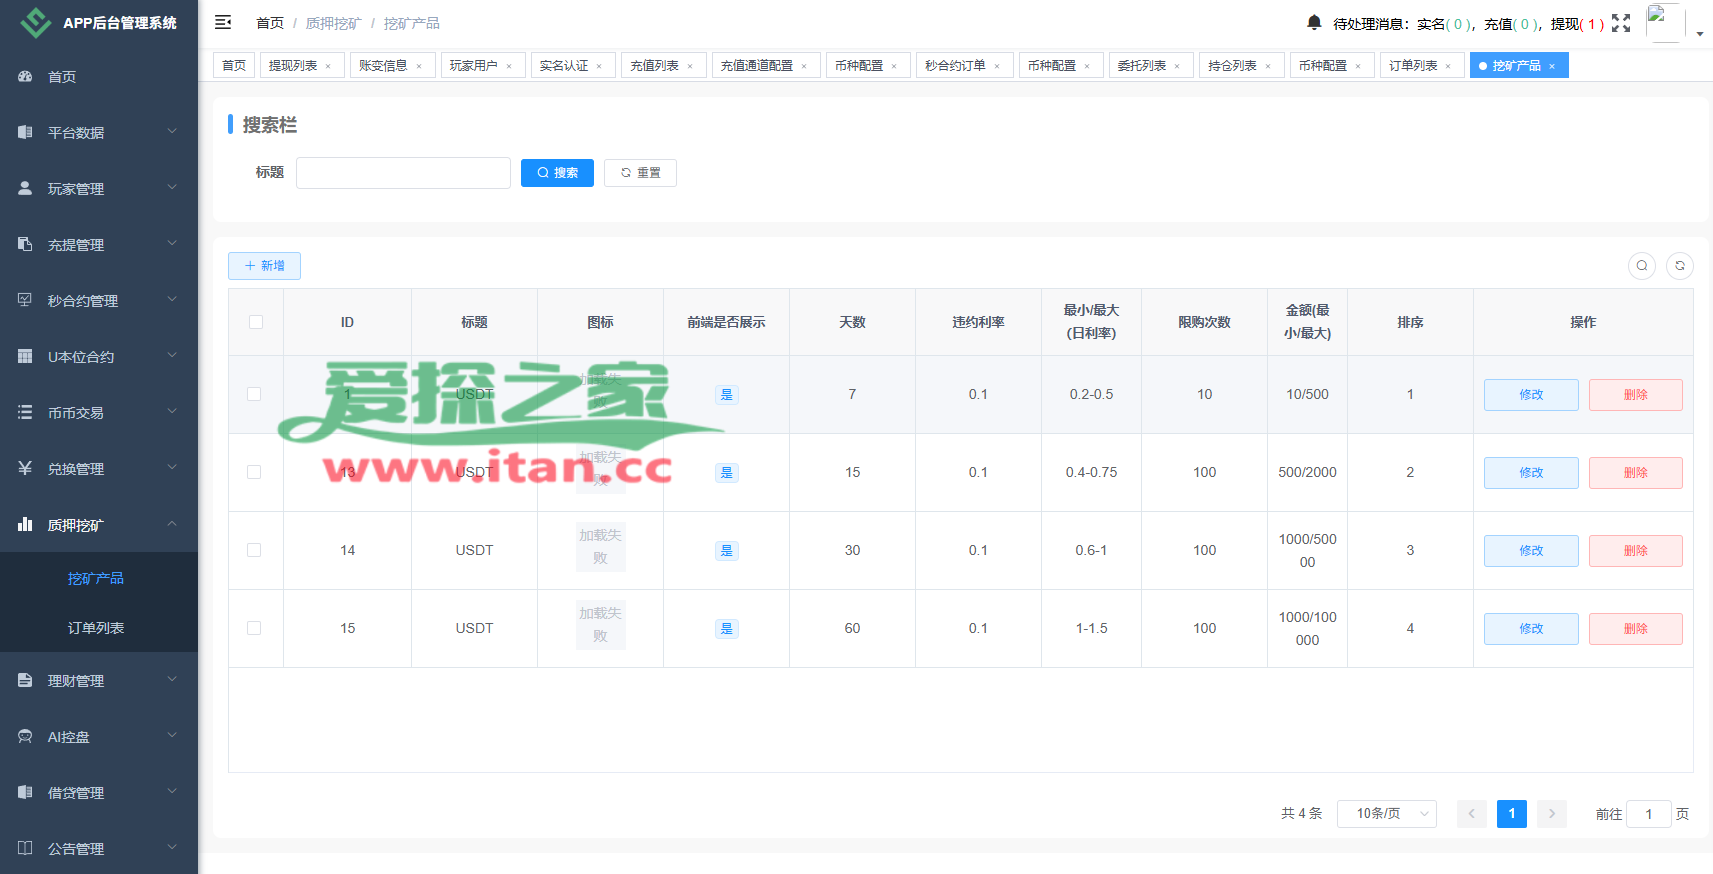Screen dimensions: 1713x874
Task: Select checkbox for row ID 14
Action: tap(254, 550)
